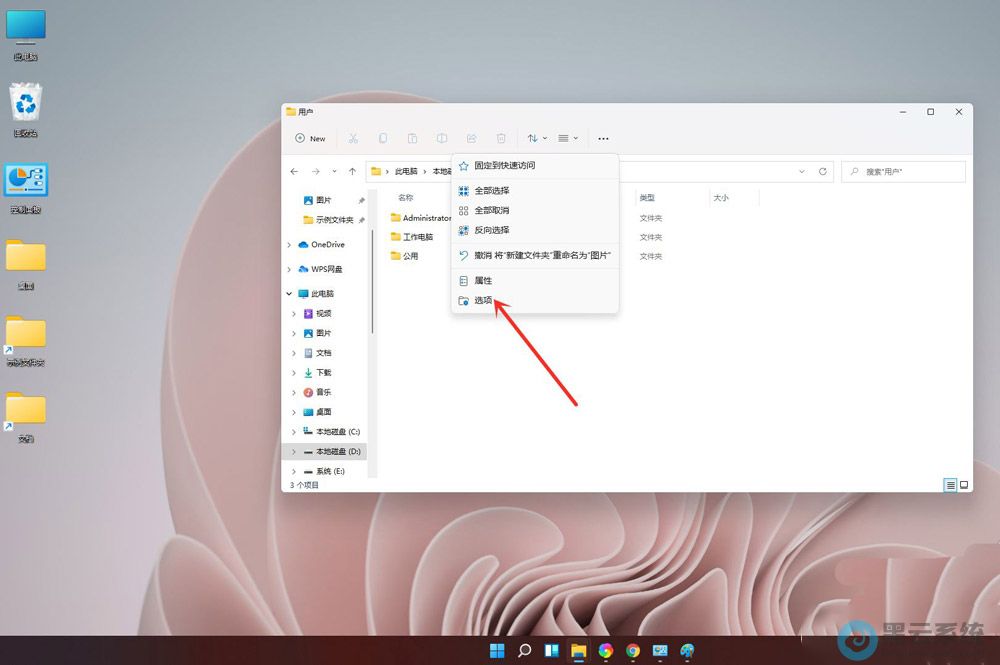The width and height of the screenshot is (1000, 665).
Task: Click the New button in toolbar
Action: 310,139
